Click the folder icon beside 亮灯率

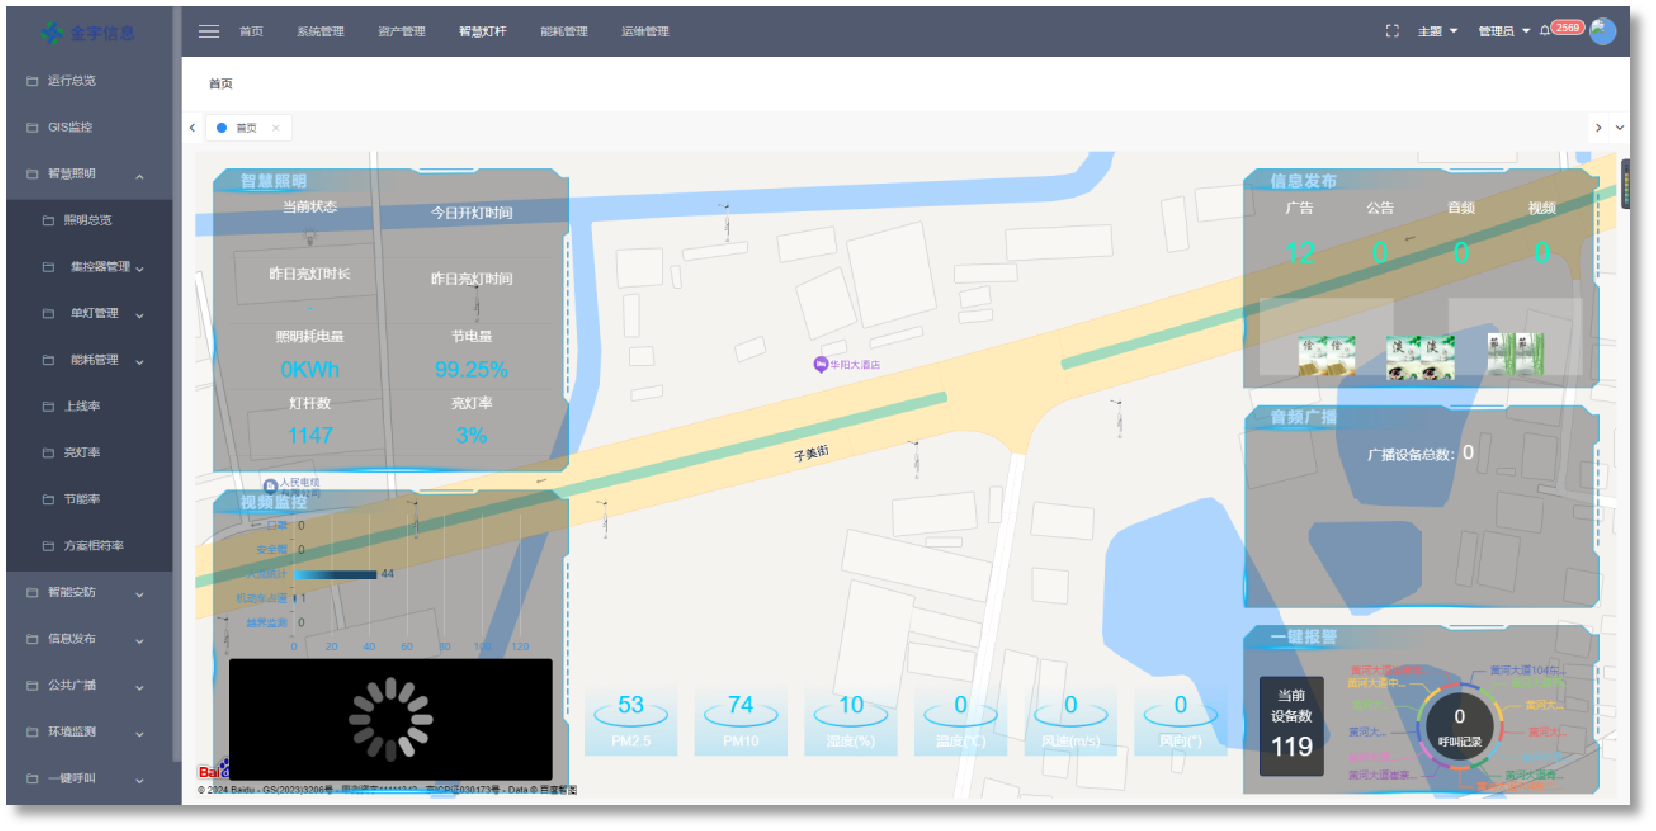tap(48, 453)
